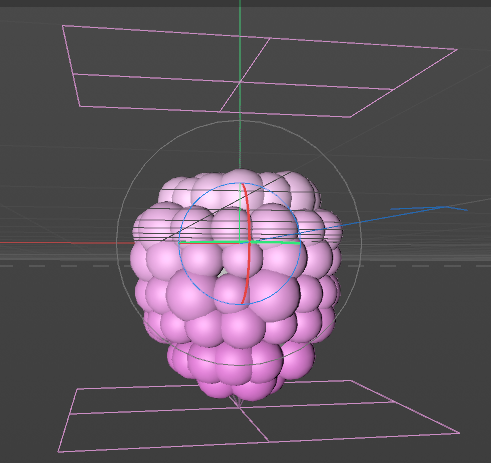Screen dimensions: 491x463
Task: Grab the red vertical rotation arc
Action: pos(248,243)
